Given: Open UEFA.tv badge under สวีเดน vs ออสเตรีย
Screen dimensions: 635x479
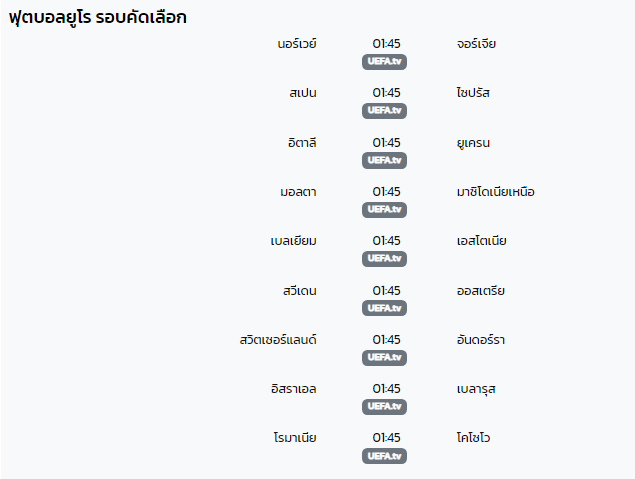Looking at the screenshot, I should (384, 308).
